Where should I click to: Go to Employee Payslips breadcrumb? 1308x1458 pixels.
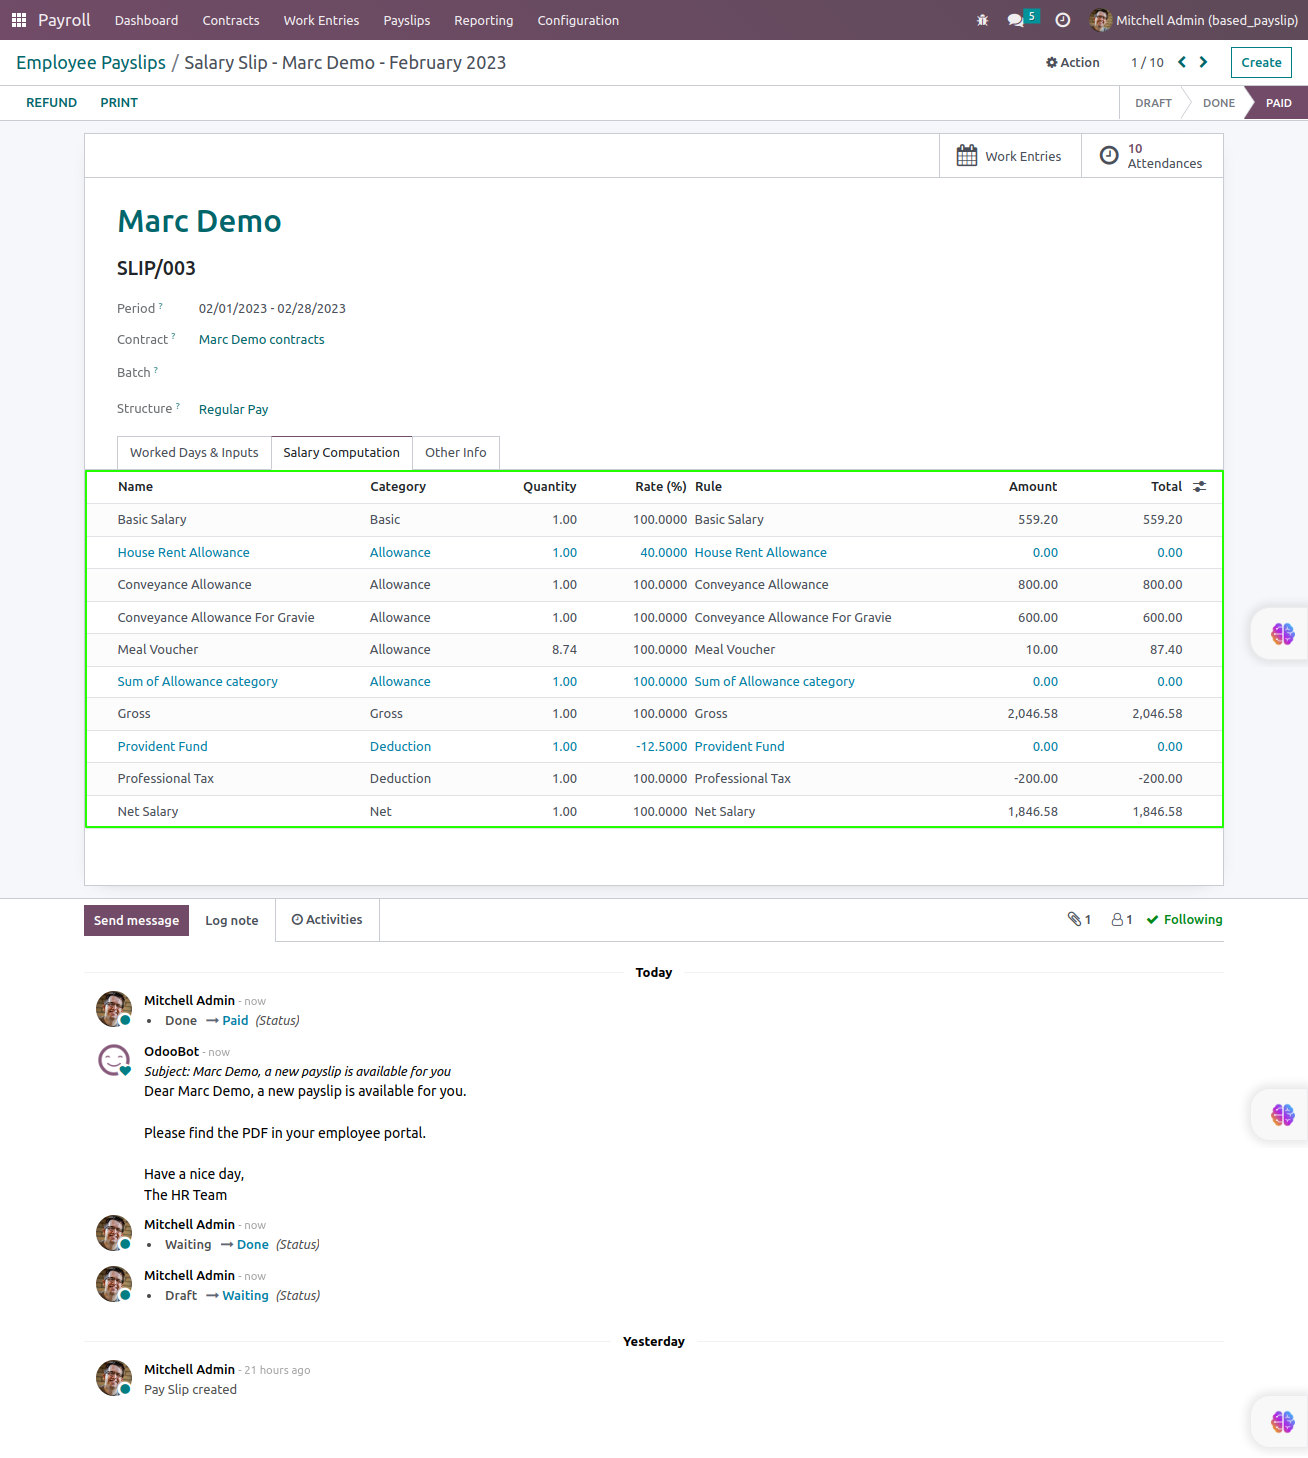coord(91,62)
